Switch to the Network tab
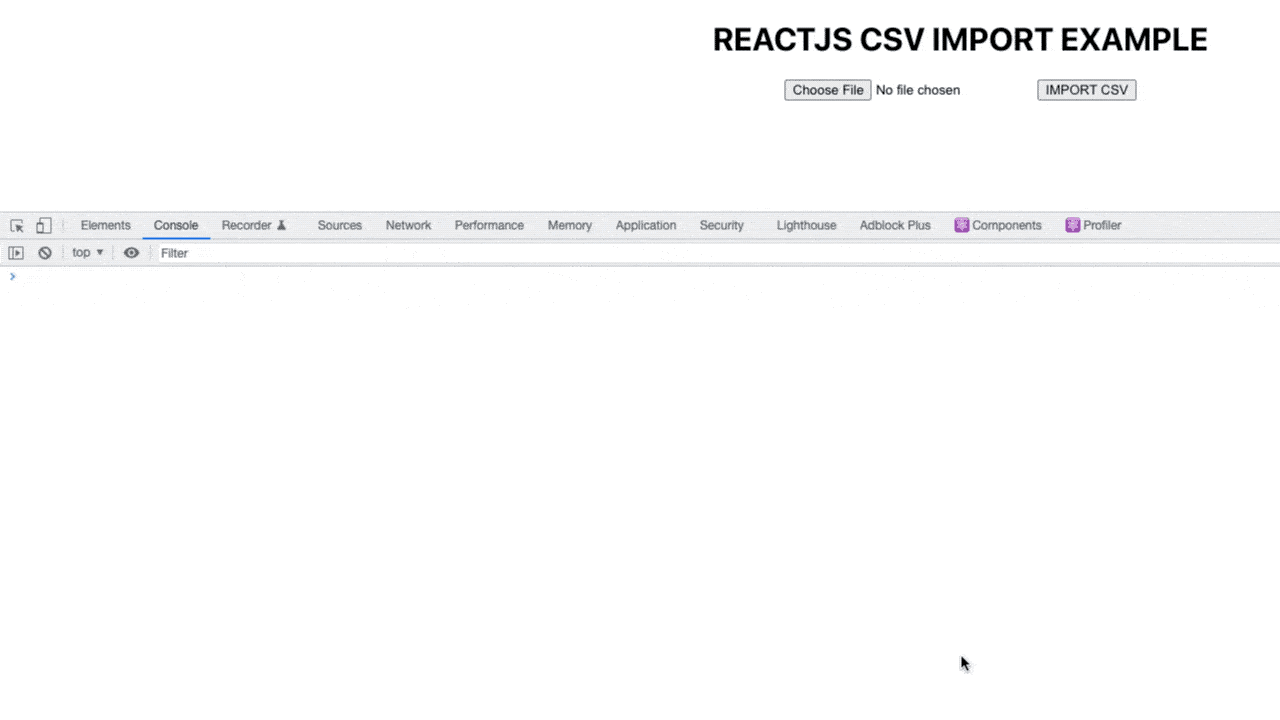This screenshot has height=720, width=1280. pyautogui.click(x=408, y=225)
